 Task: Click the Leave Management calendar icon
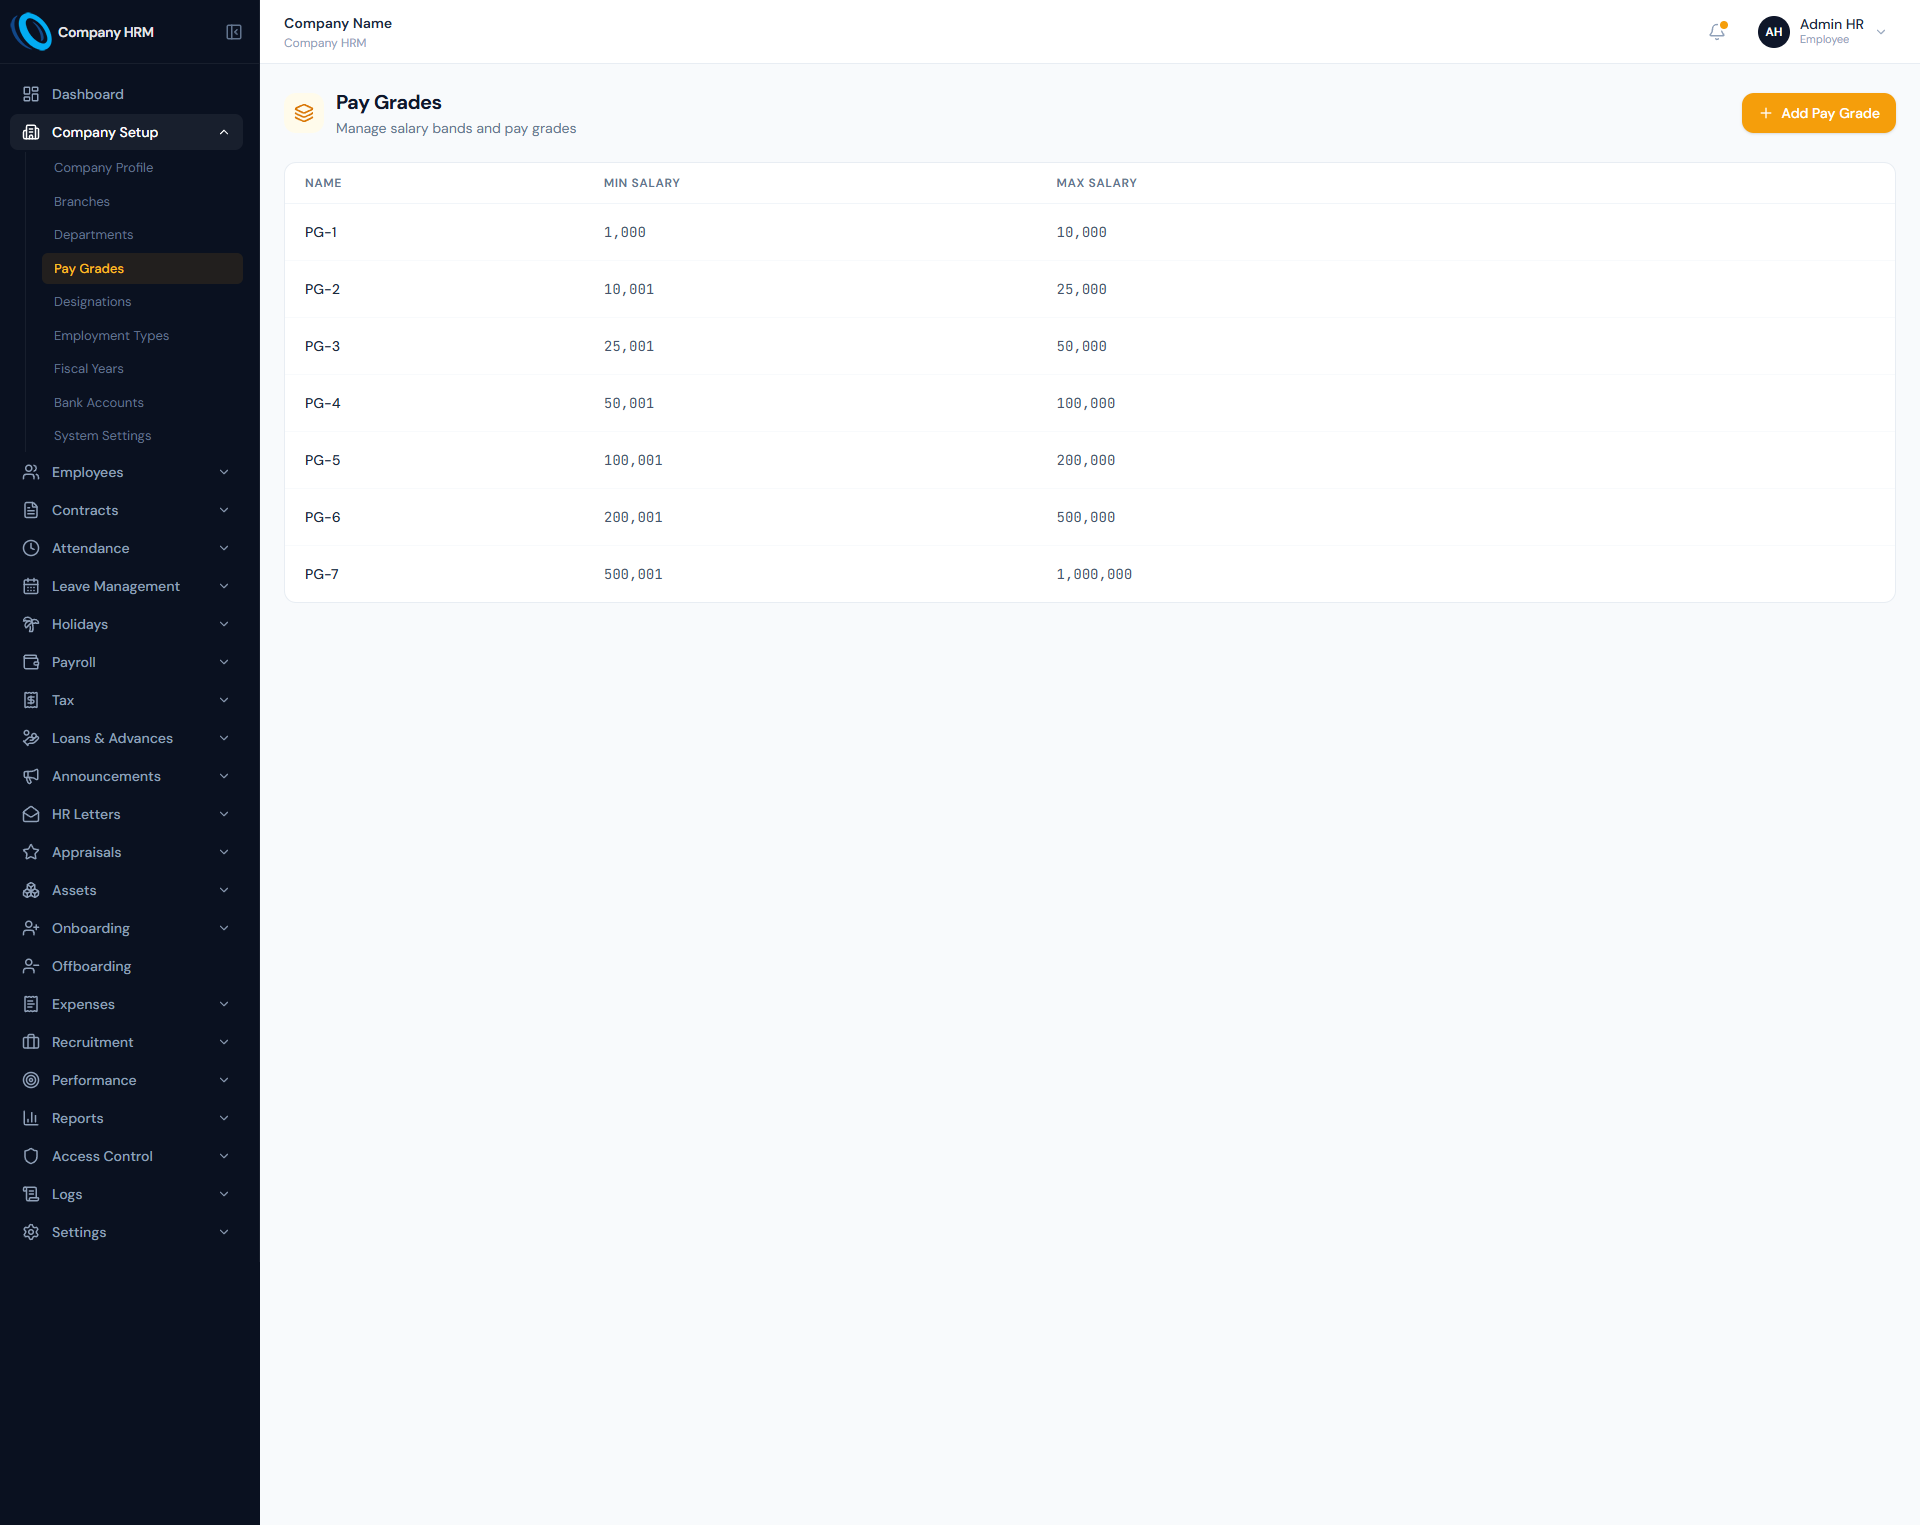coord(31,586)
